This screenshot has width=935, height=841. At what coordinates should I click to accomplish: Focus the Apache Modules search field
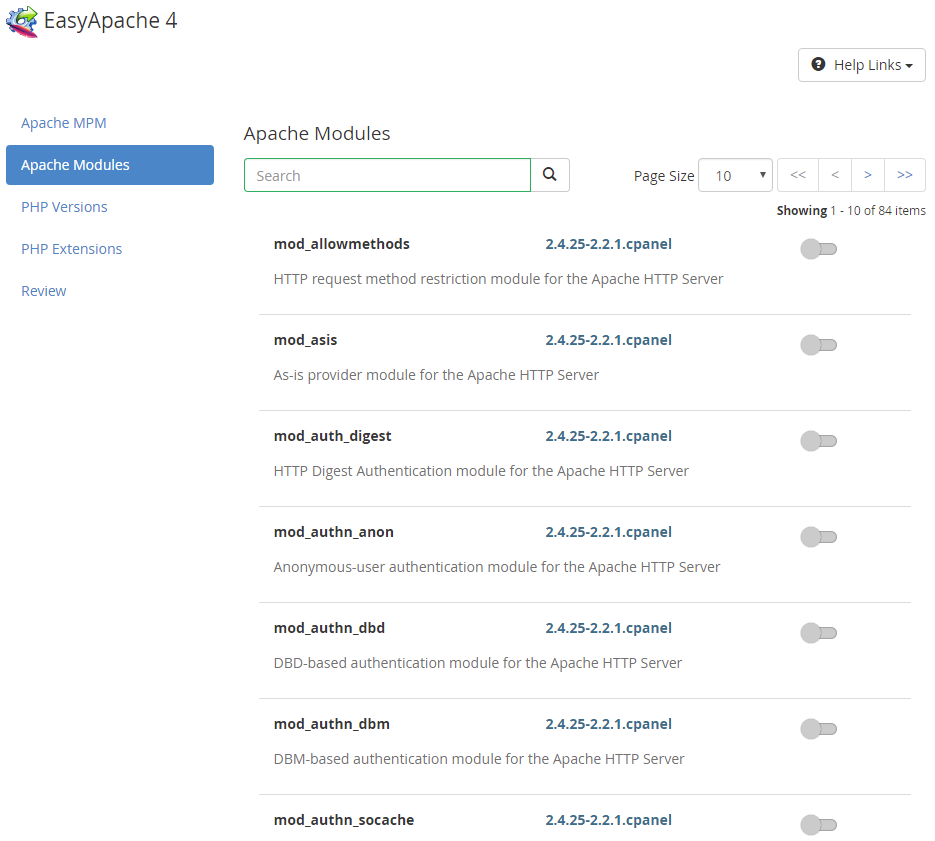click(387, 175)
